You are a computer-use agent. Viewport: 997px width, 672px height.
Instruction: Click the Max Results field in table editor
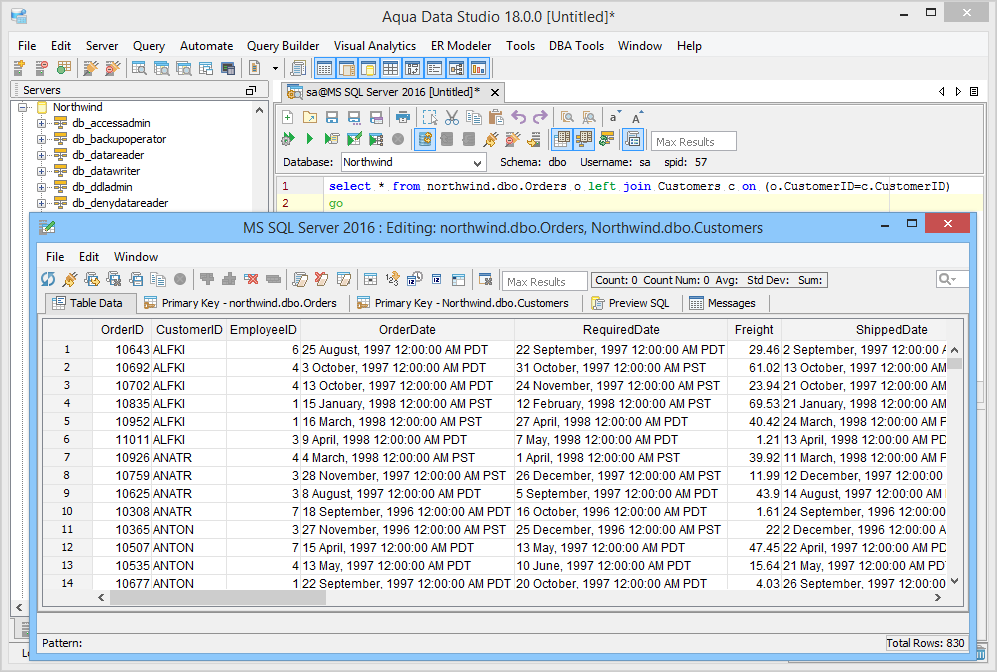[543, 281]
